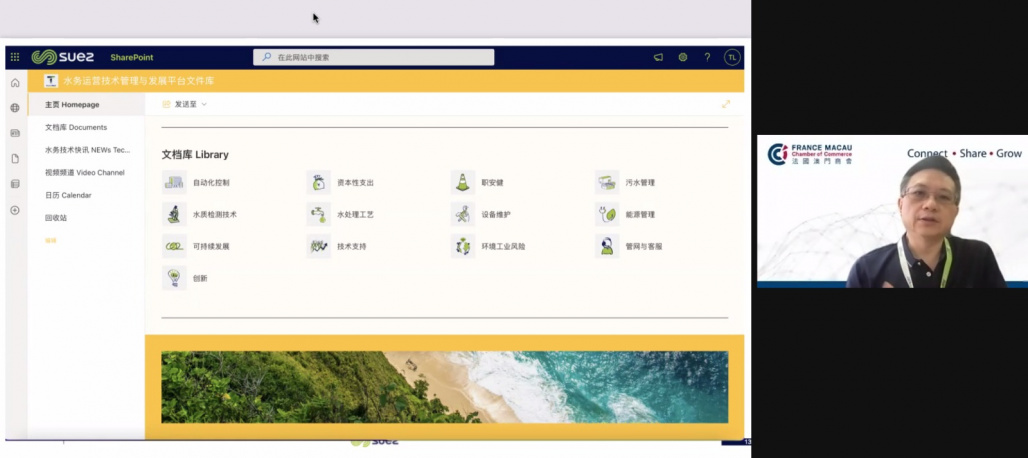Open the 技术支持 library icon

click(x=319, y=246)
